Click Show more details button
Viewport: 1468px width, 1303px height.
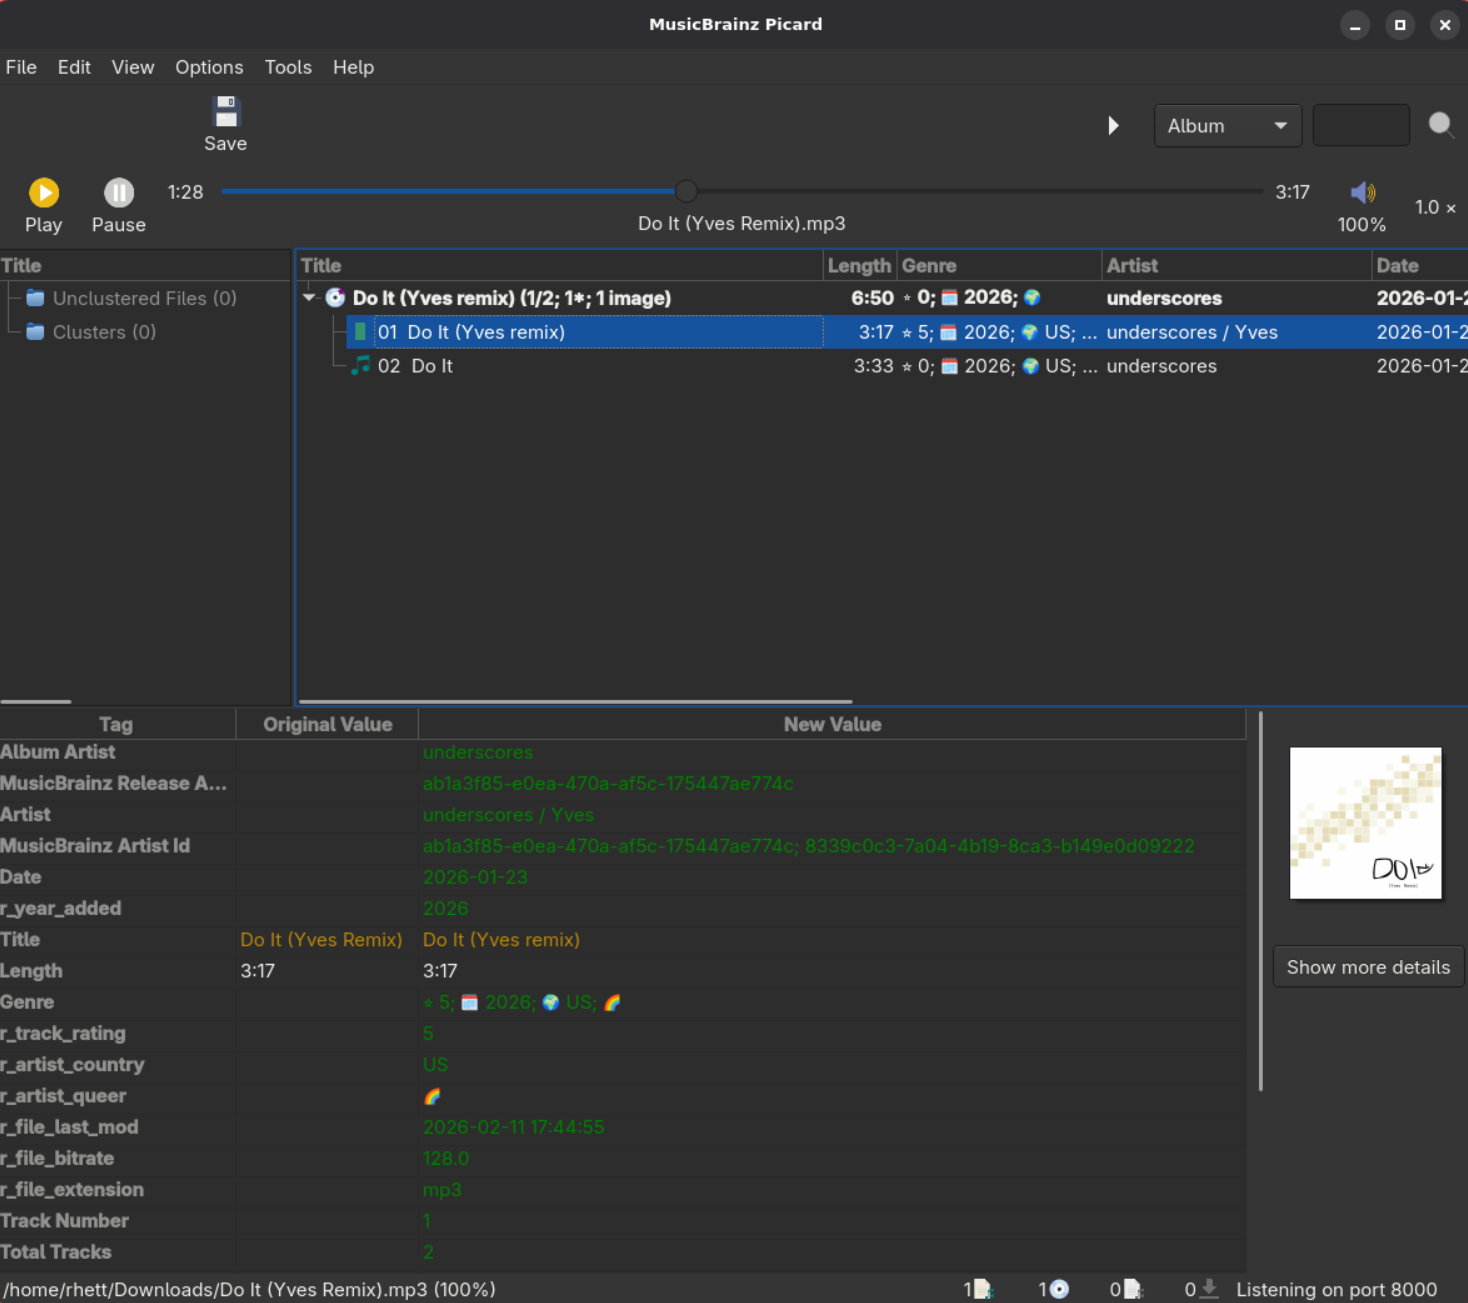1367,967
